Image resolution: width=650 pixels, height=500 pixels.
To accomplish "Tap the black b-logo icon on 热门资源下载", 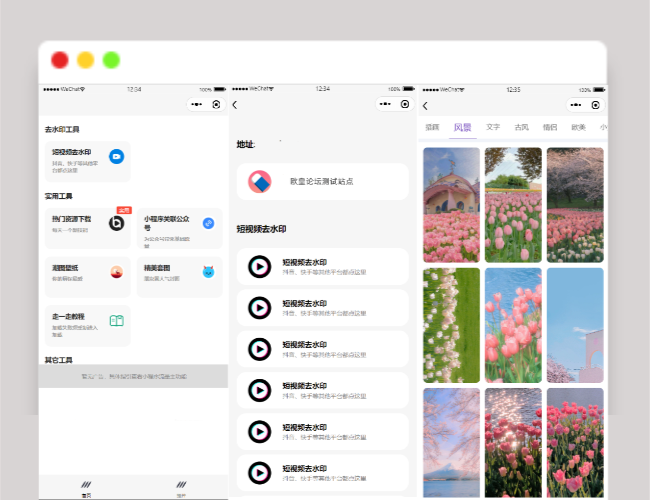I will coord(116,223).
